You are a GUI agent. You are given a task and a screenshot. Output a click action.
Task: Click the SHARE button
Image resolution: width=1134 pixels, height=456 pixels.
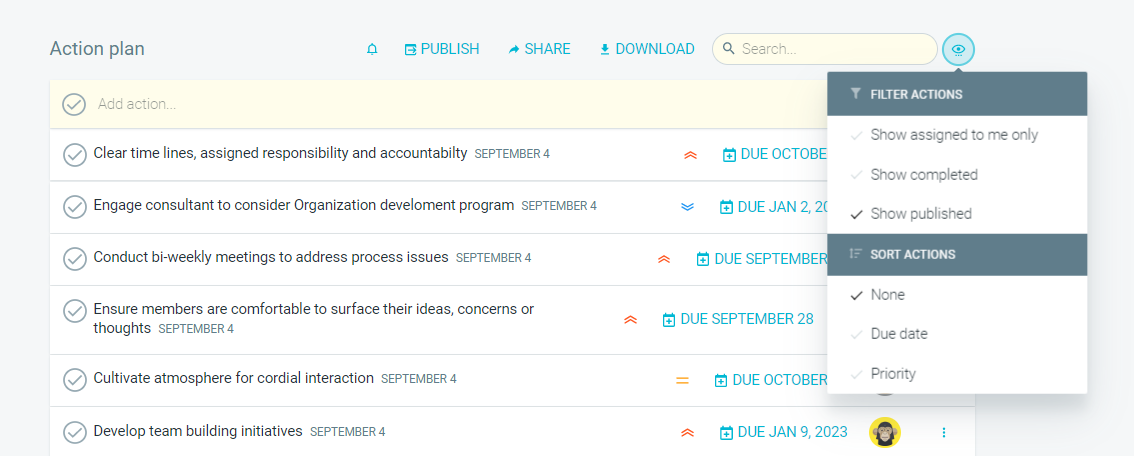click(x=540, y=49)
